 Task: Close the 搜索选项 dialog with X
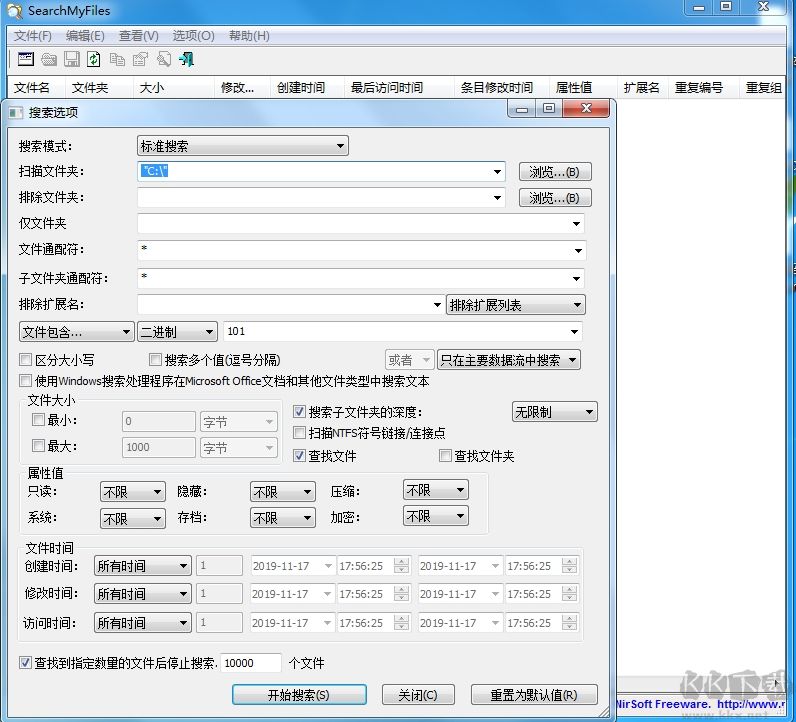(586, 108)
